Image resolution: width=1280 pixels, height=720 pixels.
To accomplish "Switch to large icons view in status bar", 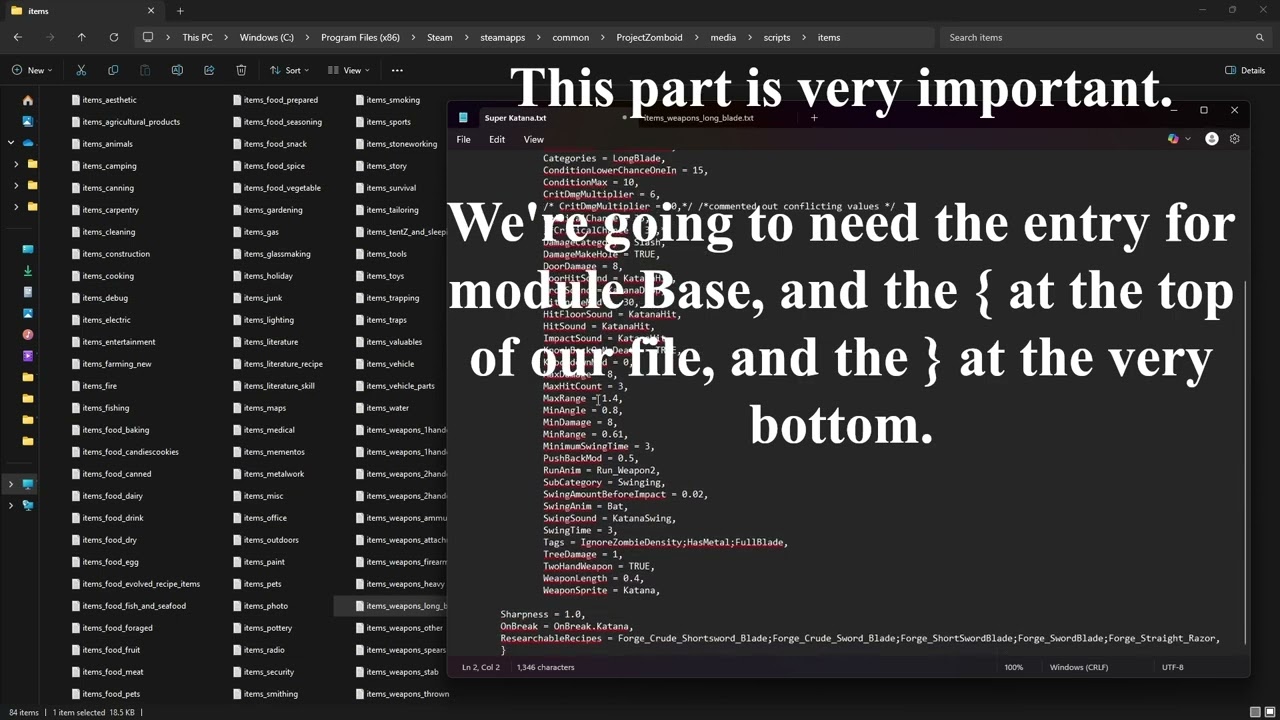I will tap(1269, 712).
